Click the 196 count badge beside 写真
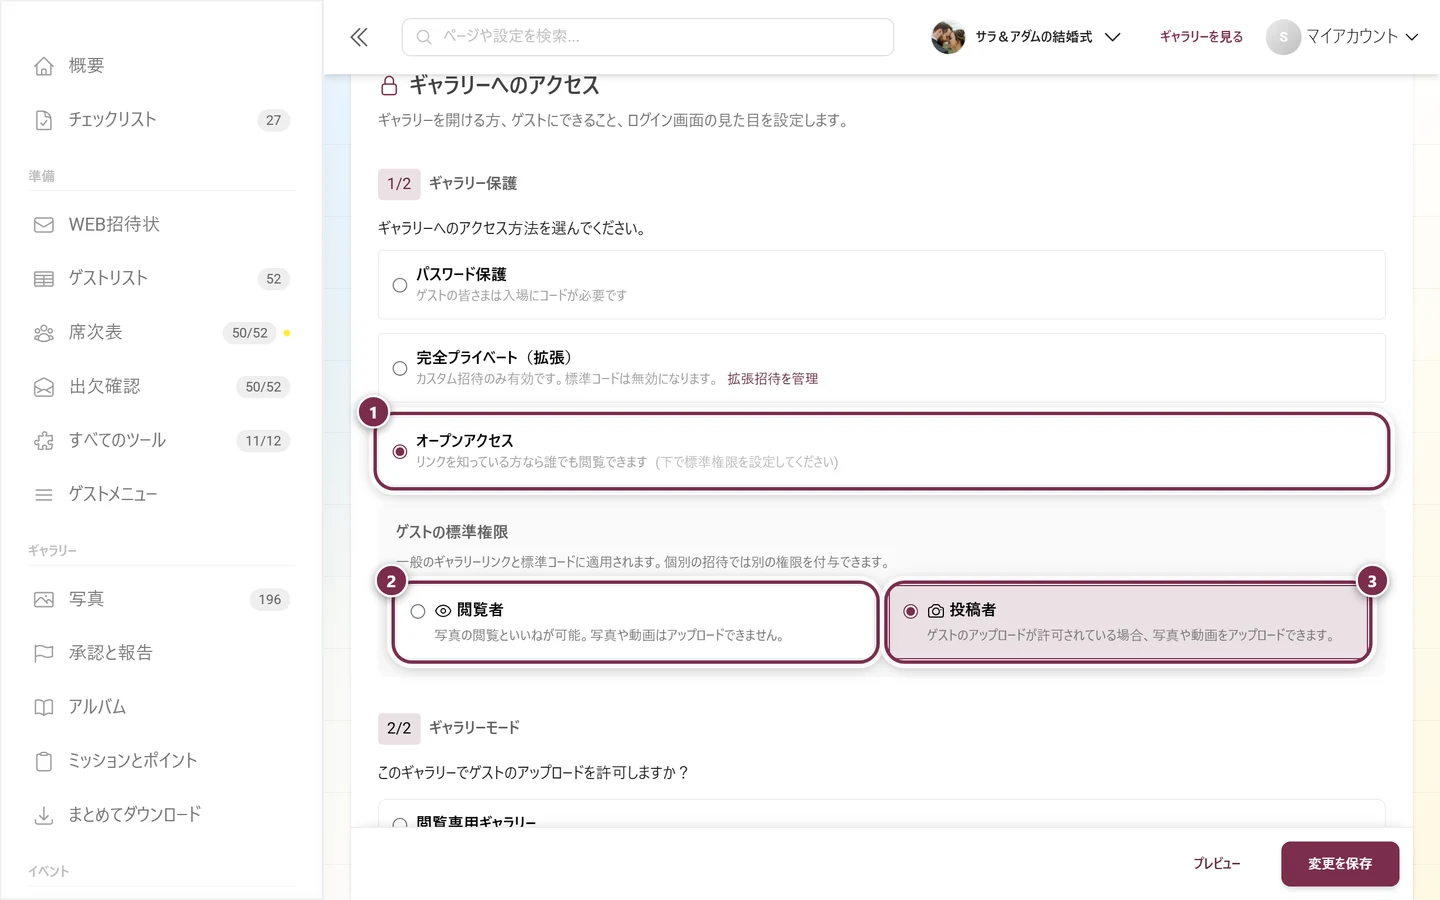The image size is (1440, 900). (270, 600)
